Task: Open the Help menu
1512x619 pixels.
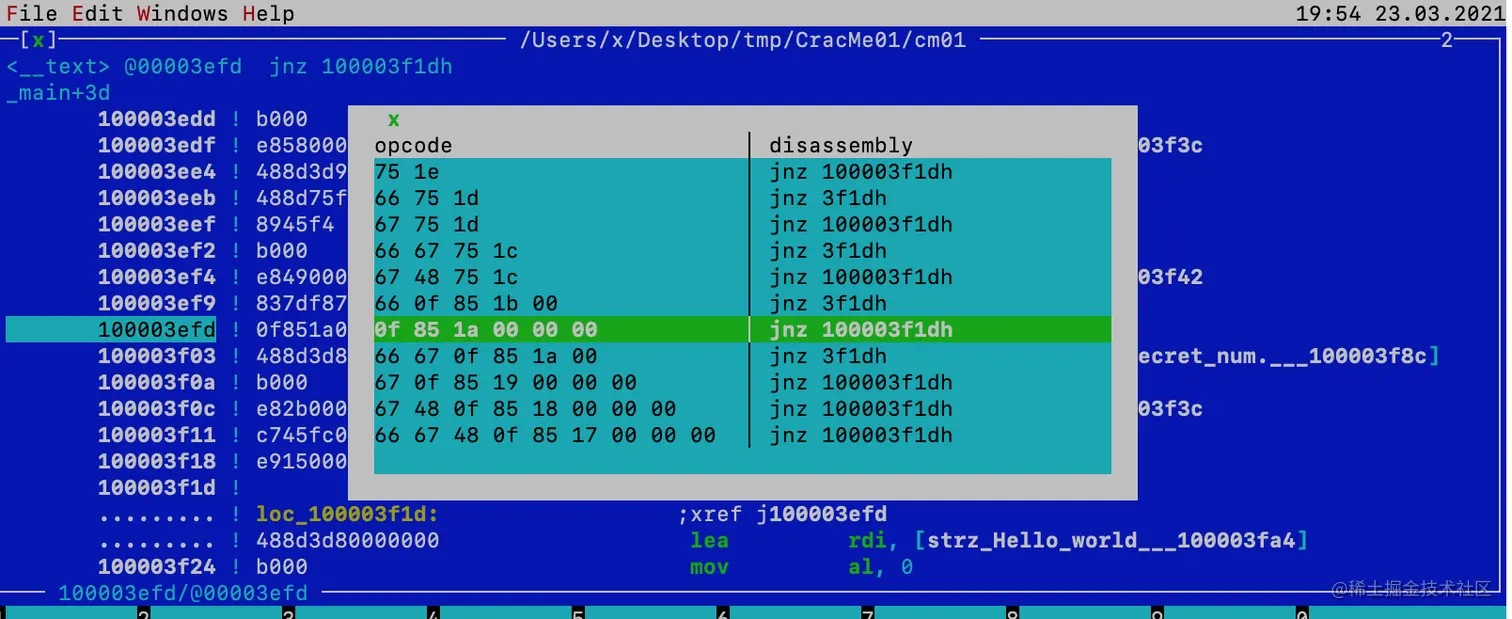Action: click(268, 13)
